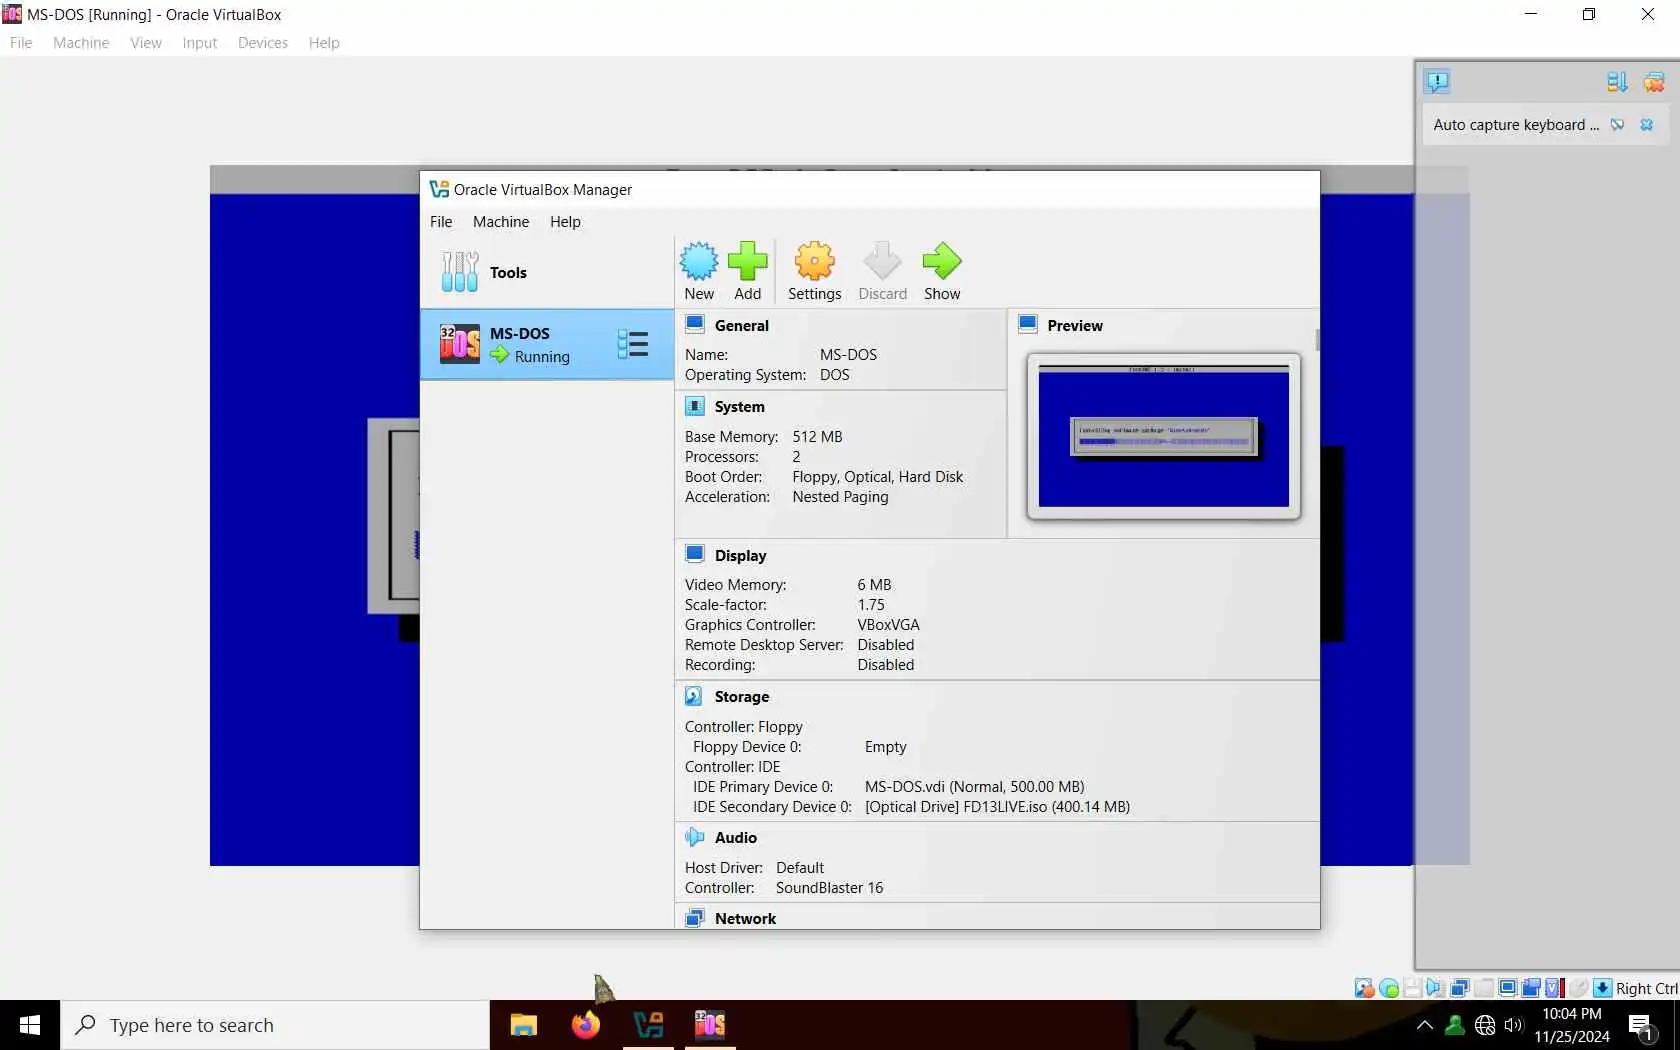Click the delete-all notifications icon
Image resolution: width=1680 pixels, height=1050 pixels.
(x=1654, y=82)
